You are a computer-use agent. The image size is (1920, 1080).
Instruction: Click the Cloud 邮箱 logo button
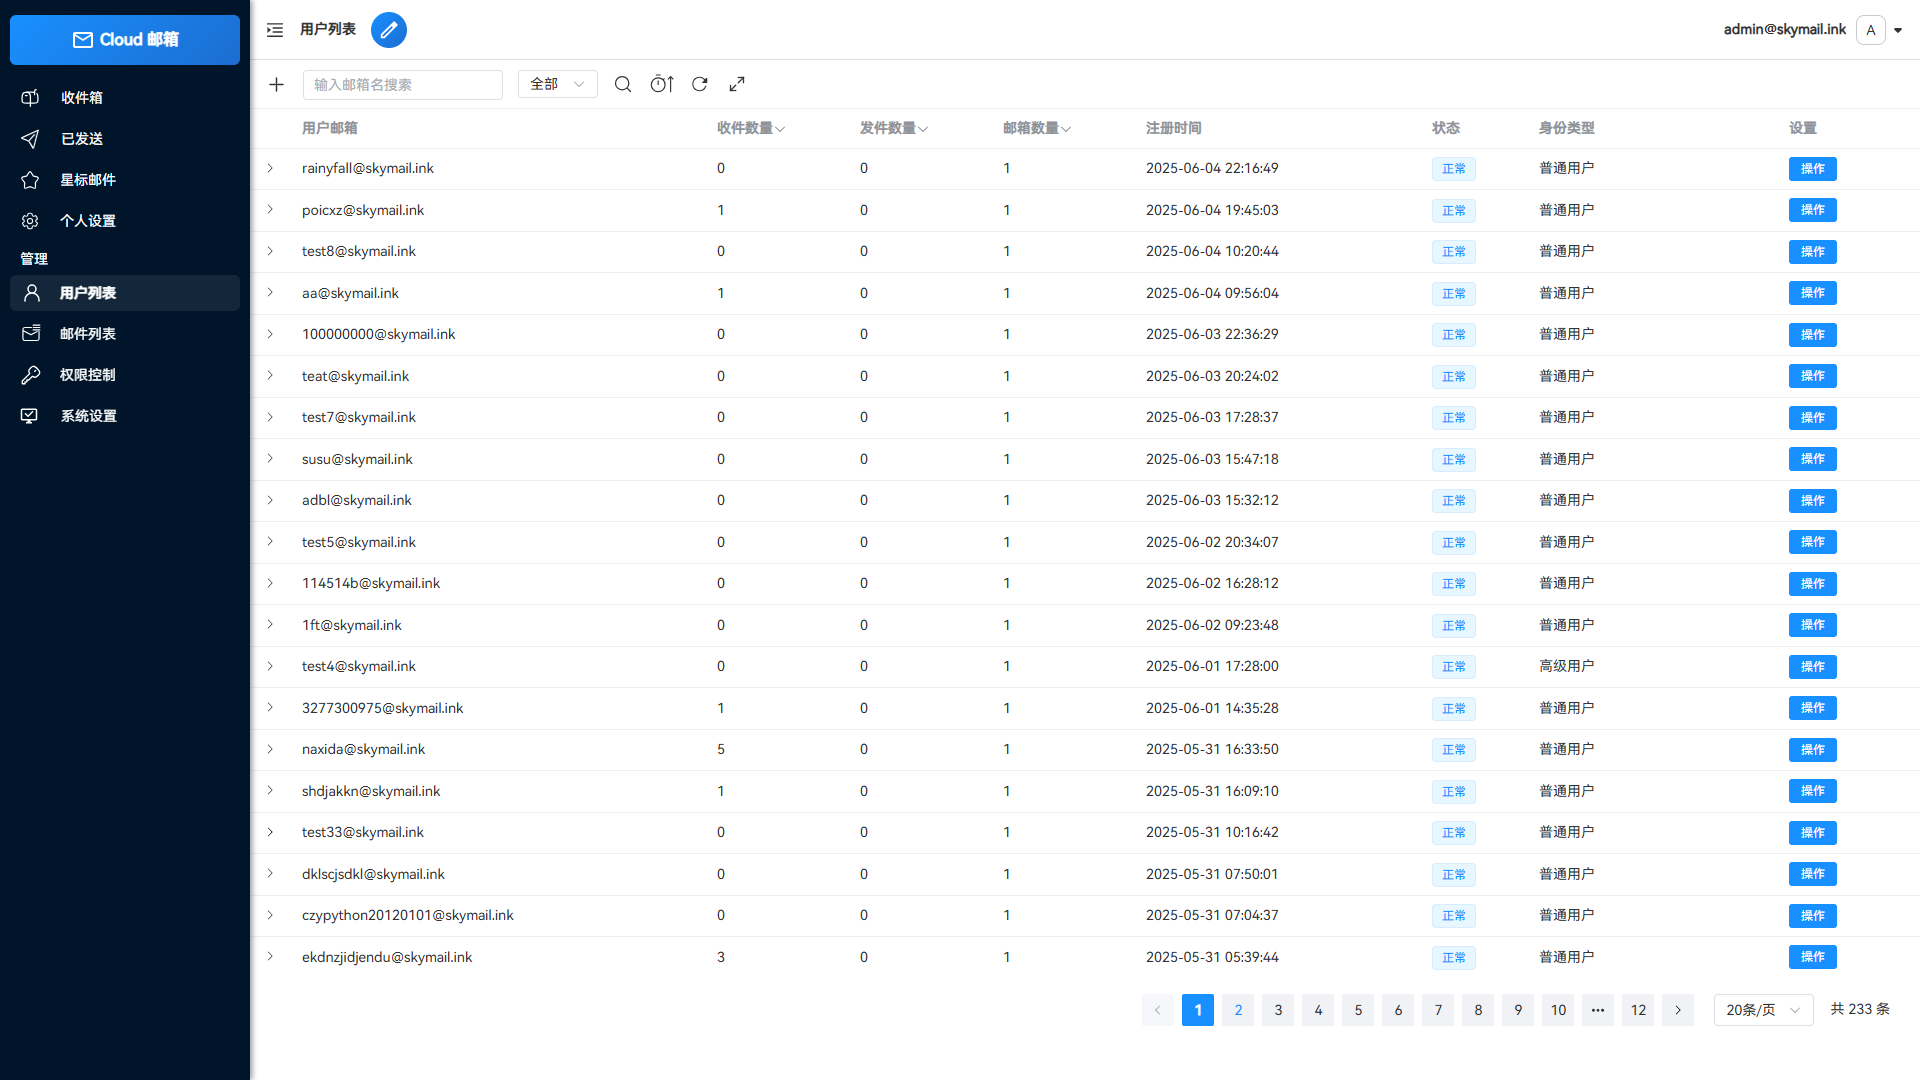coord(125,40)
